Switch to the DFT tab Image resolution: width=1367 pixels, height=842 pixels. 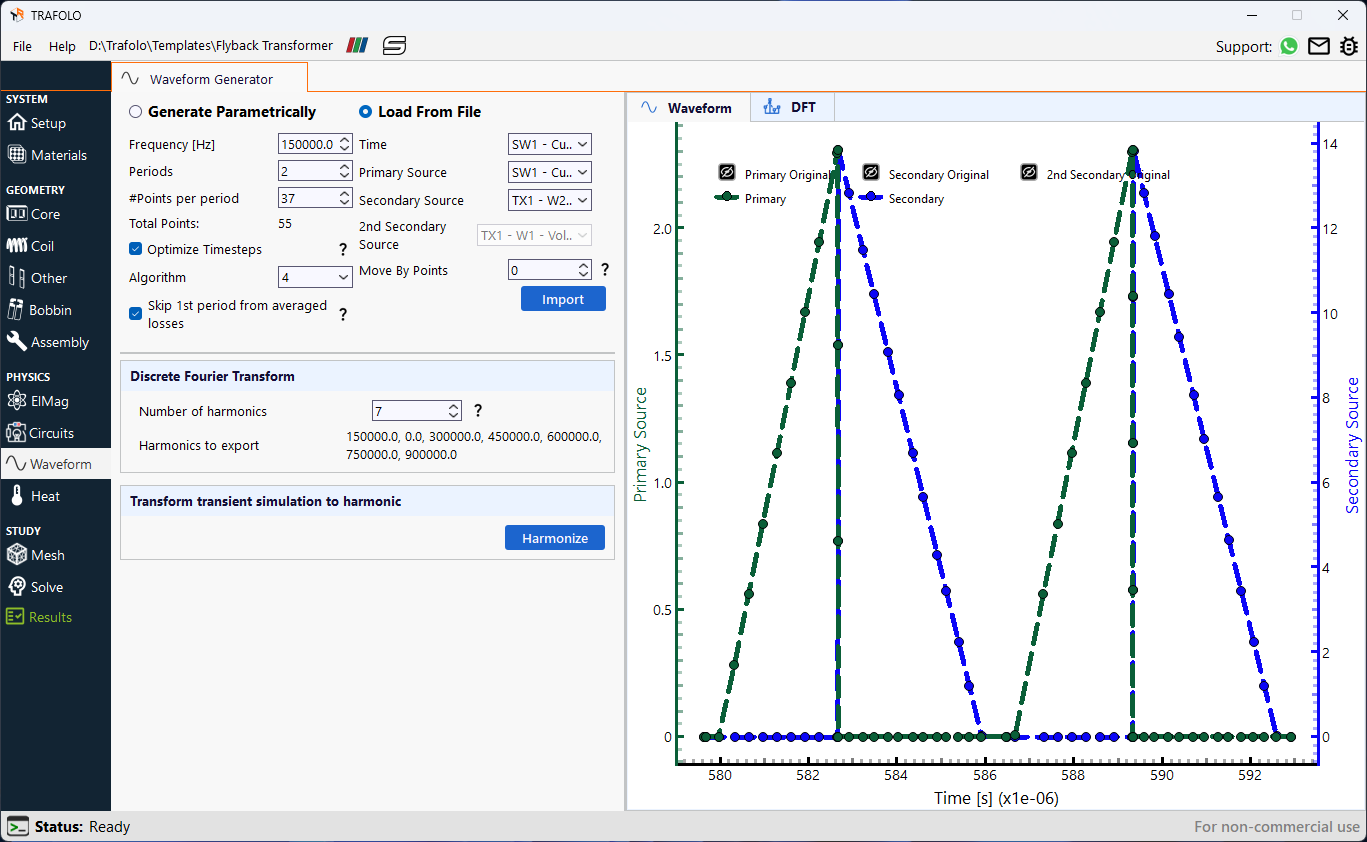click(791, 106)
